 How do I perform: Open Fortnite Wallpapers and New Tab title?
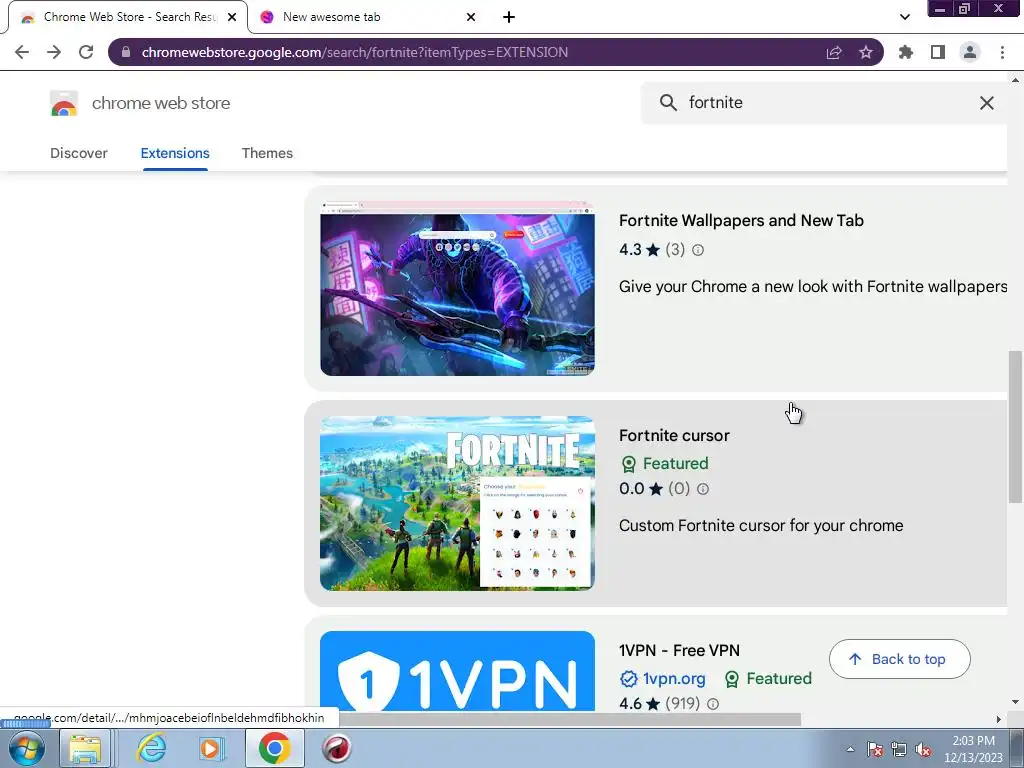point(741,221)
